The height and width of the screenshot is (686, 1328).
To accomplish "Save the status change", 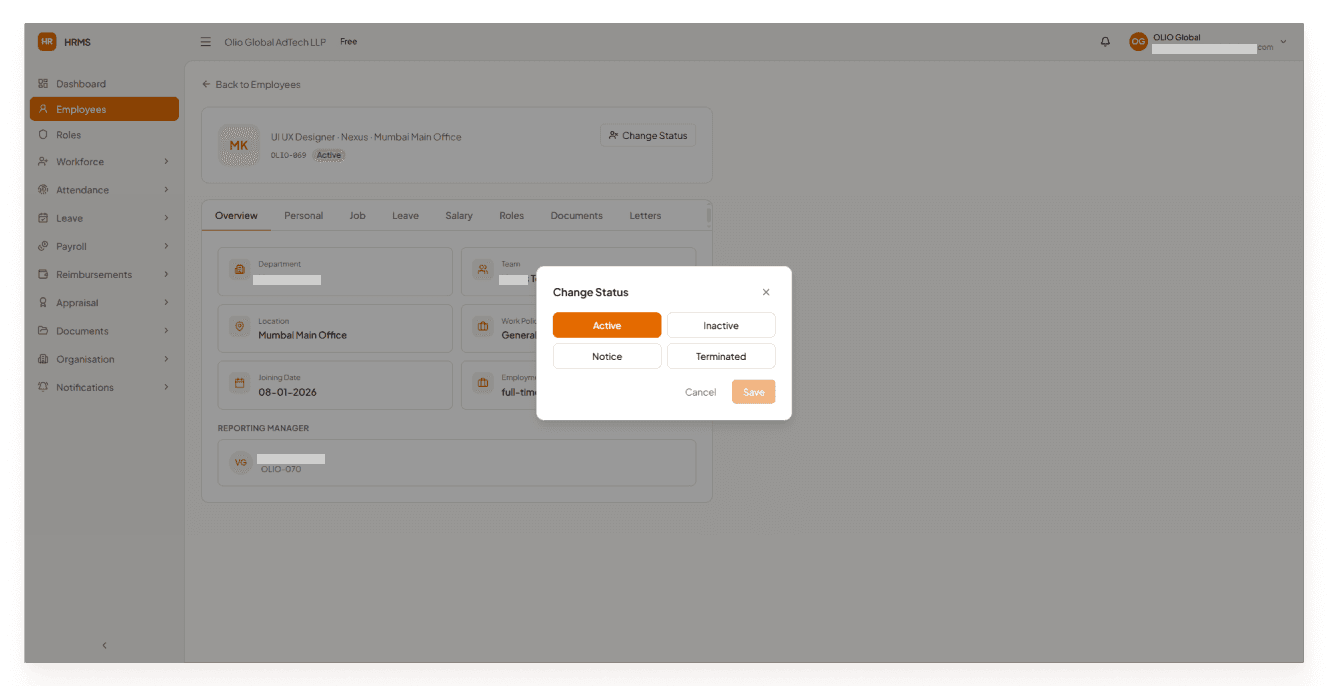I will [754, 392].
